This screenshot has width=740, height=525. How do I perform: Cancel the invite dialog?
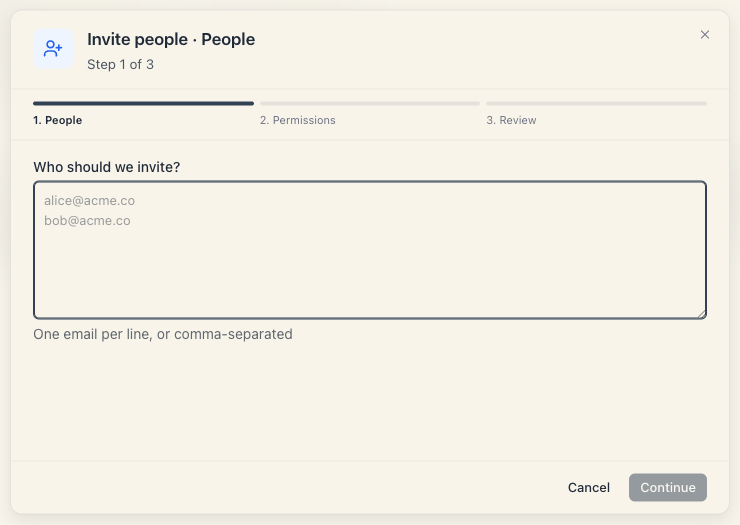point(589,488)
